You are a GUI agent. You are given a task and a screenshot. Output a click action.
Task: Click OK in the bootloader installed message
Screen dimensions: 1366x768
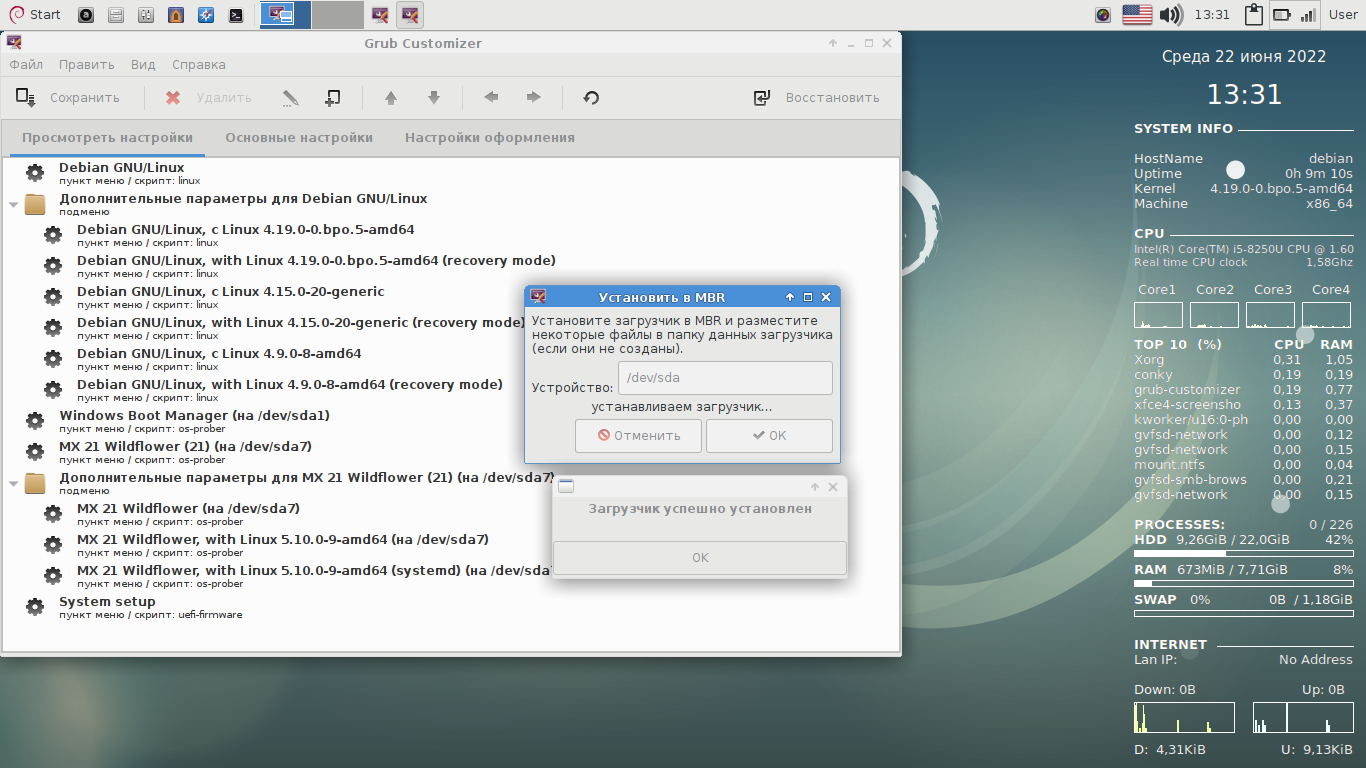point(700,558)
